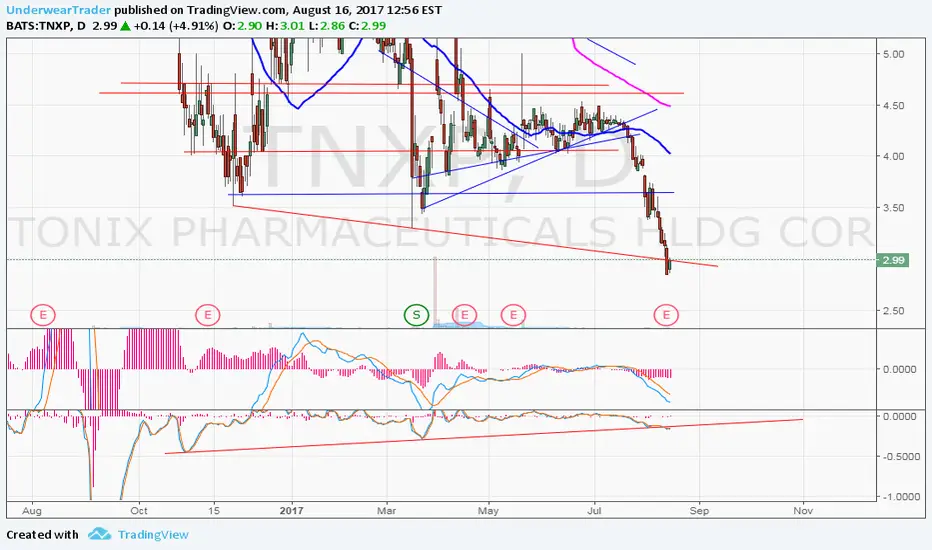Click the 'C:2.99' close value
This screenshot has height=550, width=932.
367,26
